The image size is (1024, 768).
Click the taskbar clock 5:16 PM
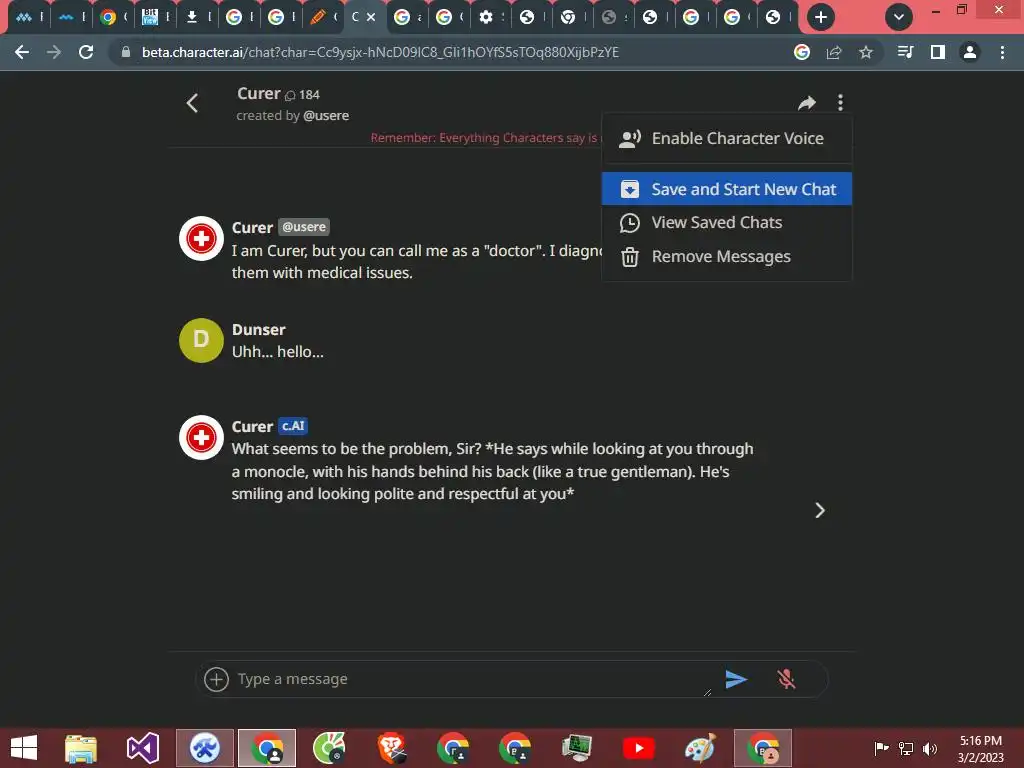(980, 741)
